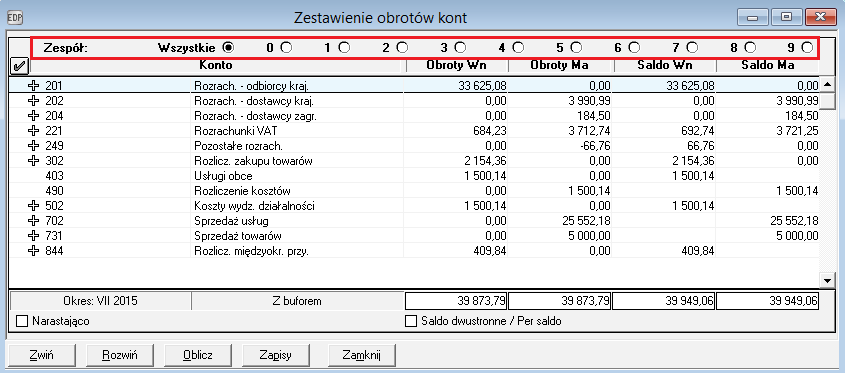Click value 684,23 in Obroty Wn
Viewport: 845px width, 373px height.
pyautogui.click(x=490, y=130)
